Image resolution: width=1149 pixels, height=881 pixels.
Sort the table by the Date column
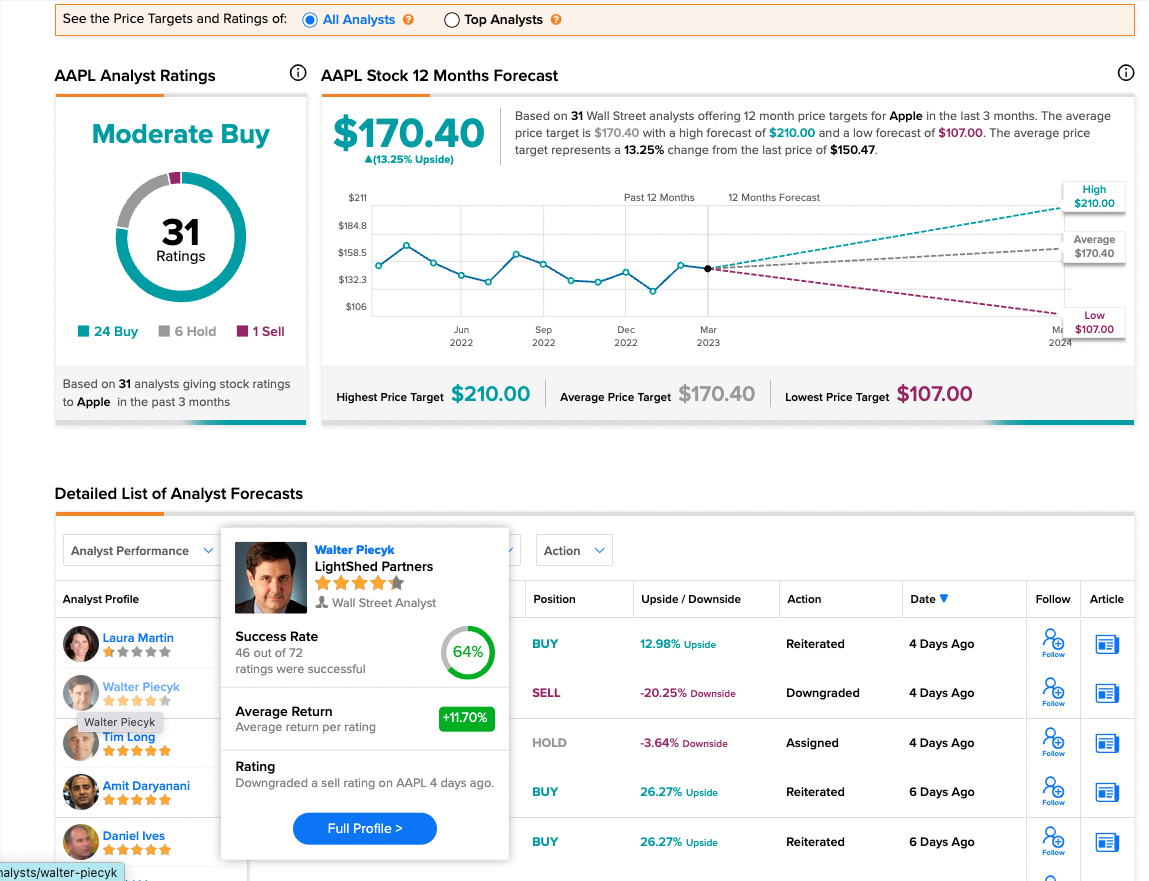[x=929, y=599]
